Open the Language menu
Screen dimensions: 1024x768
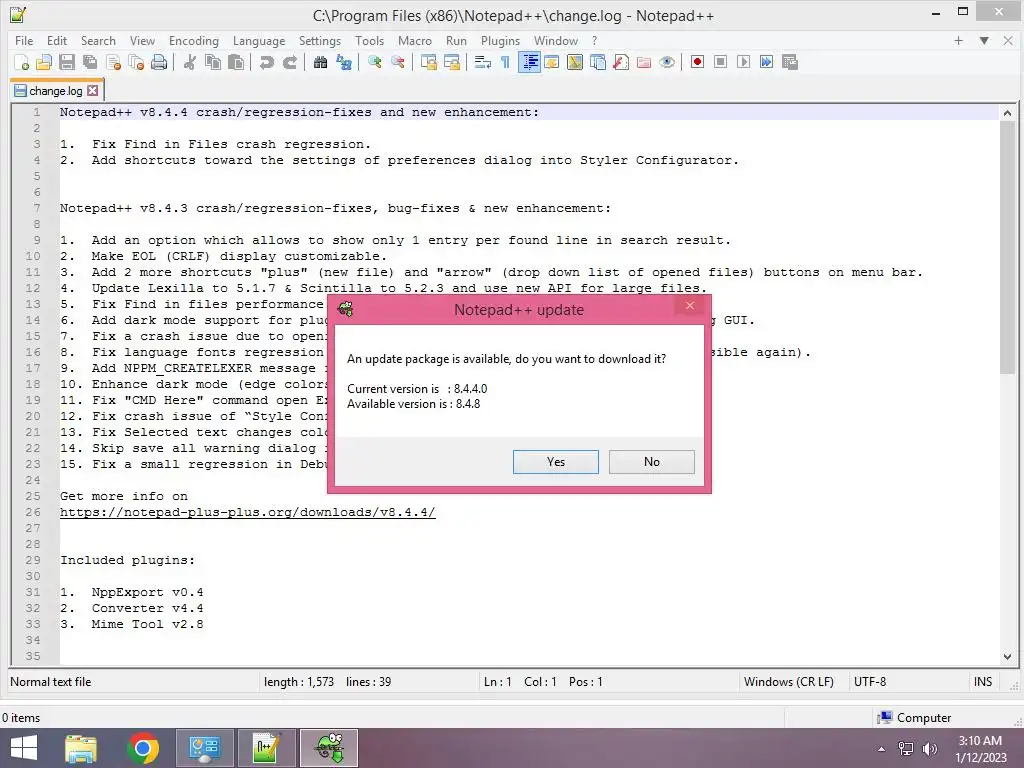pos(259,40)
